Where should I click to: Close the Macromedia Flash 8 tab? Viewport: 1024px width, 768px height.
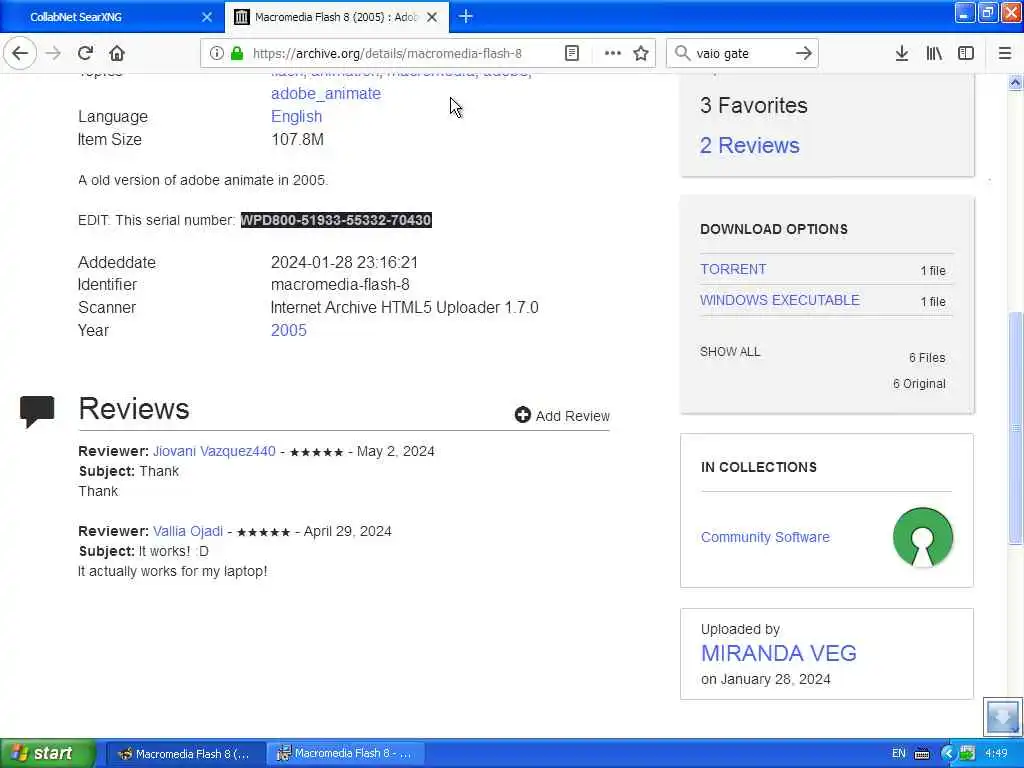coord(432,17)
